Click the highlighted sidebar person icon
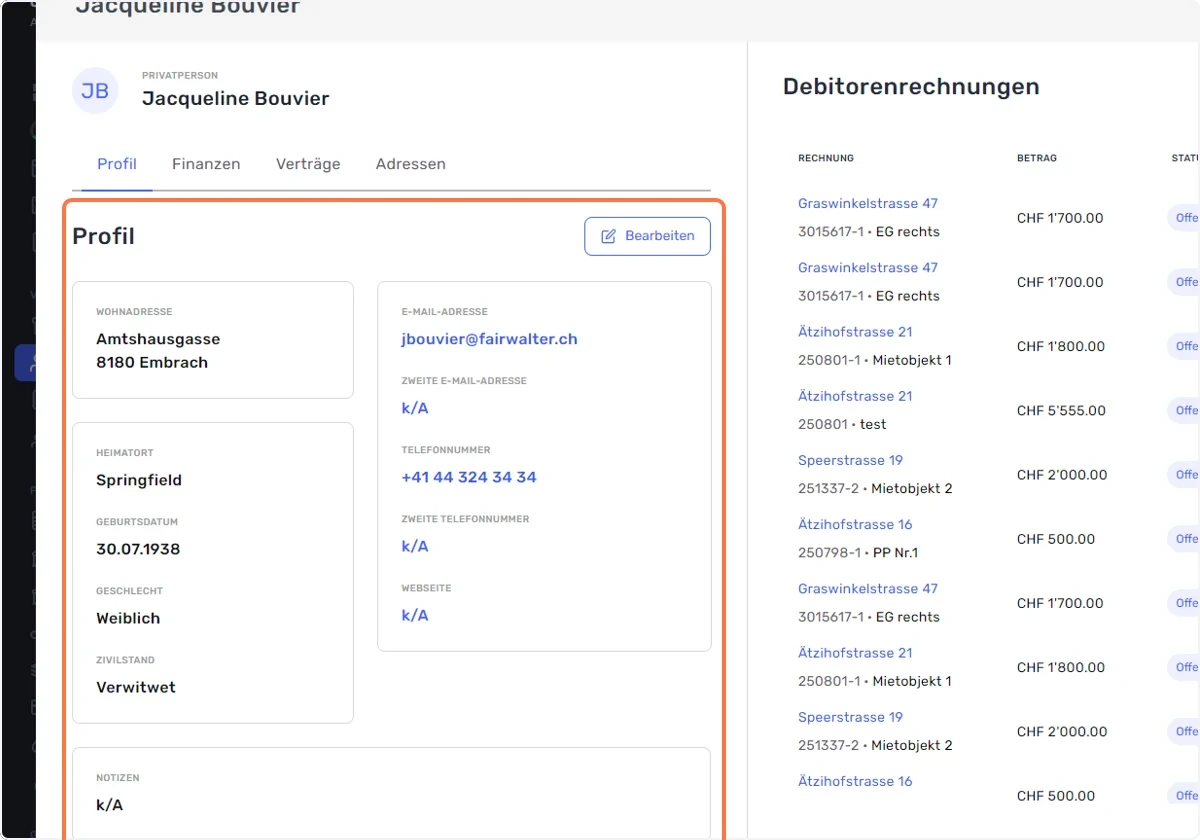The height and width of the screenshot is (840, 1200). pos(26,363)
